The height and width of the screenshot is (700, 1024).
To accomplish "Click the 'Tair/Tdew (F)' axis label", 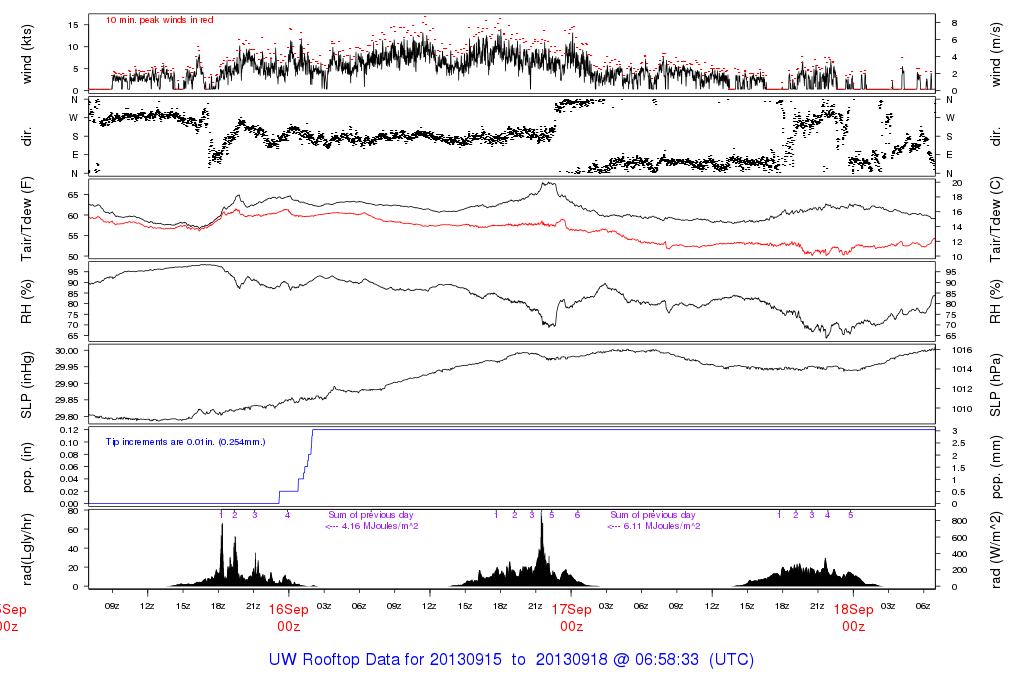I will (27, 219).
